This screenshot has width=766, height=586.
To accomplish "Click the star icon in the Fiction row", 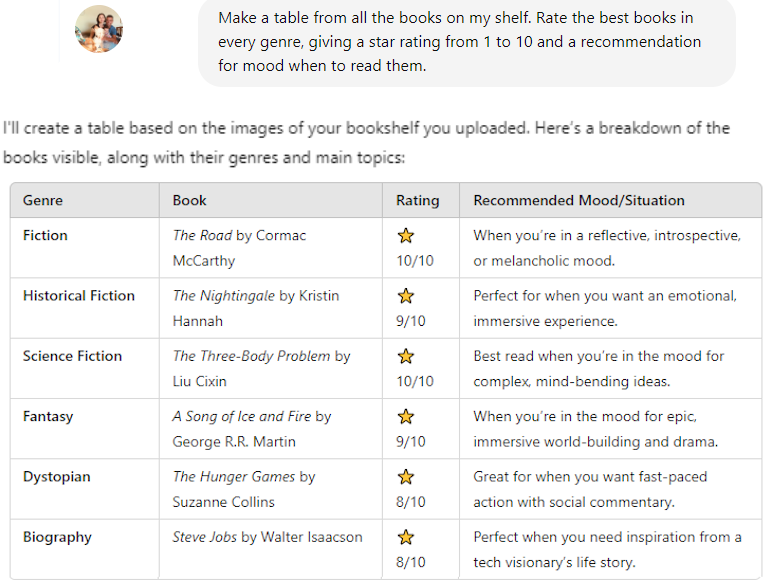I will click(x=406, y=236).
